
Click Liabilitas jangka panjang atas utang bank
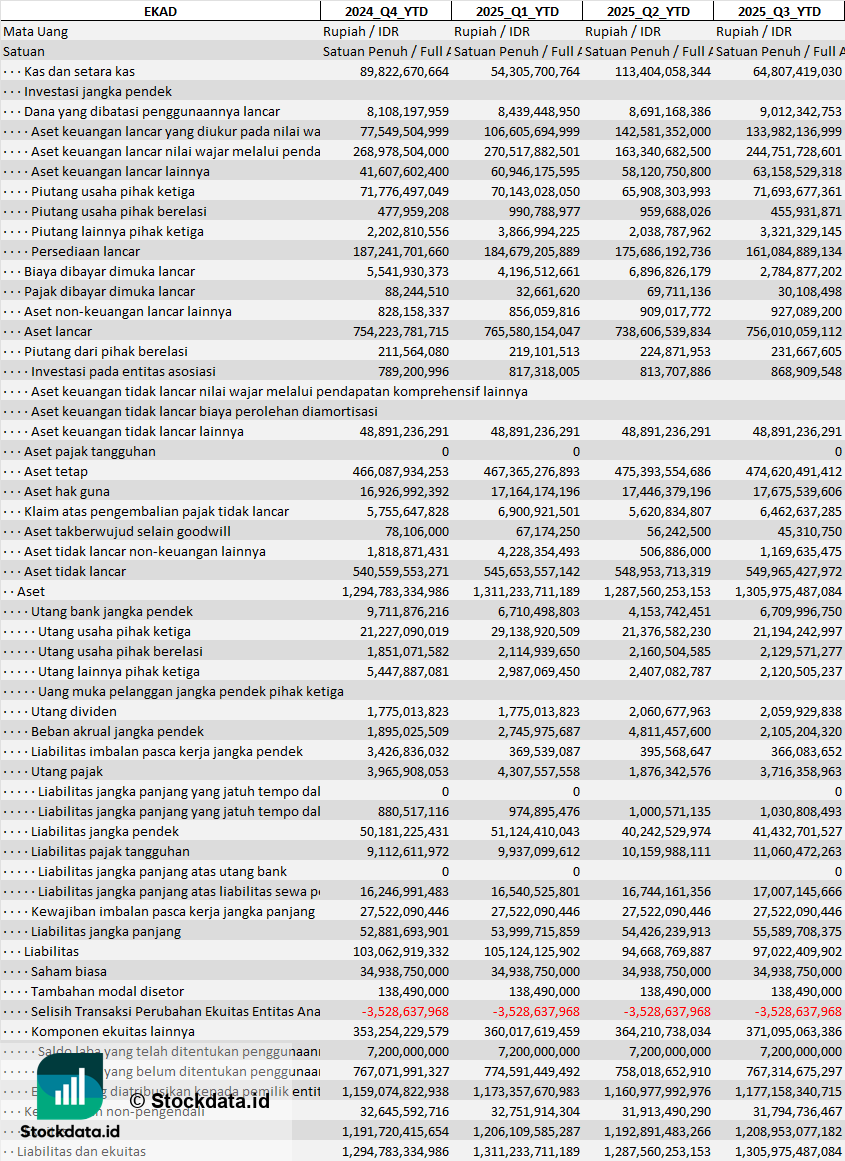(162, 871)
